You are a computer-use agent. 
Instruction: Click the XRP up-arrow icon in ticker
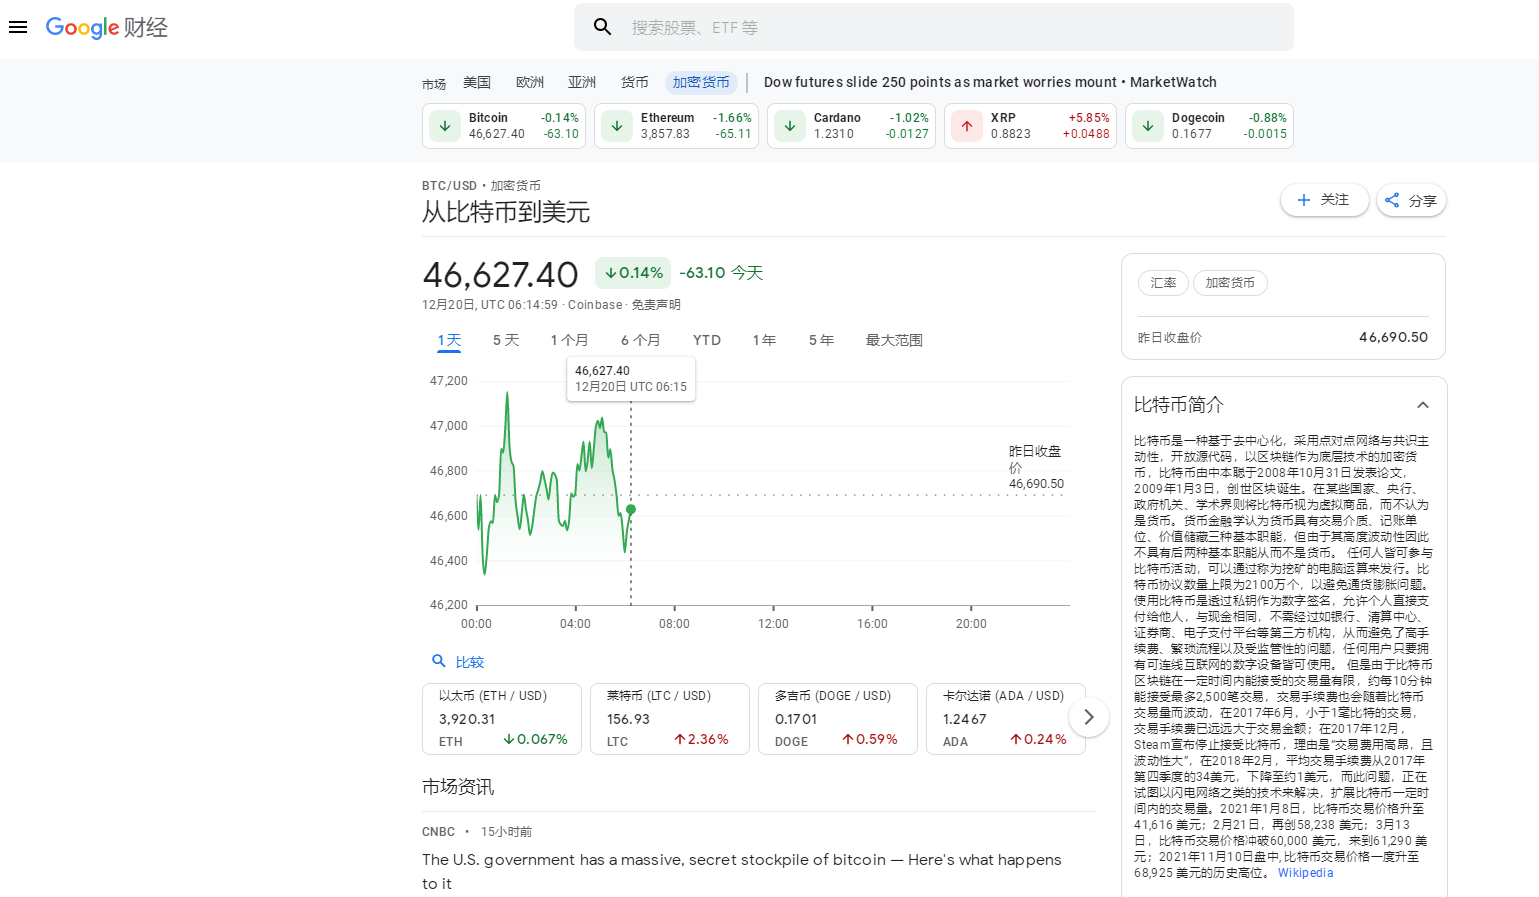[x=967, y=126]
